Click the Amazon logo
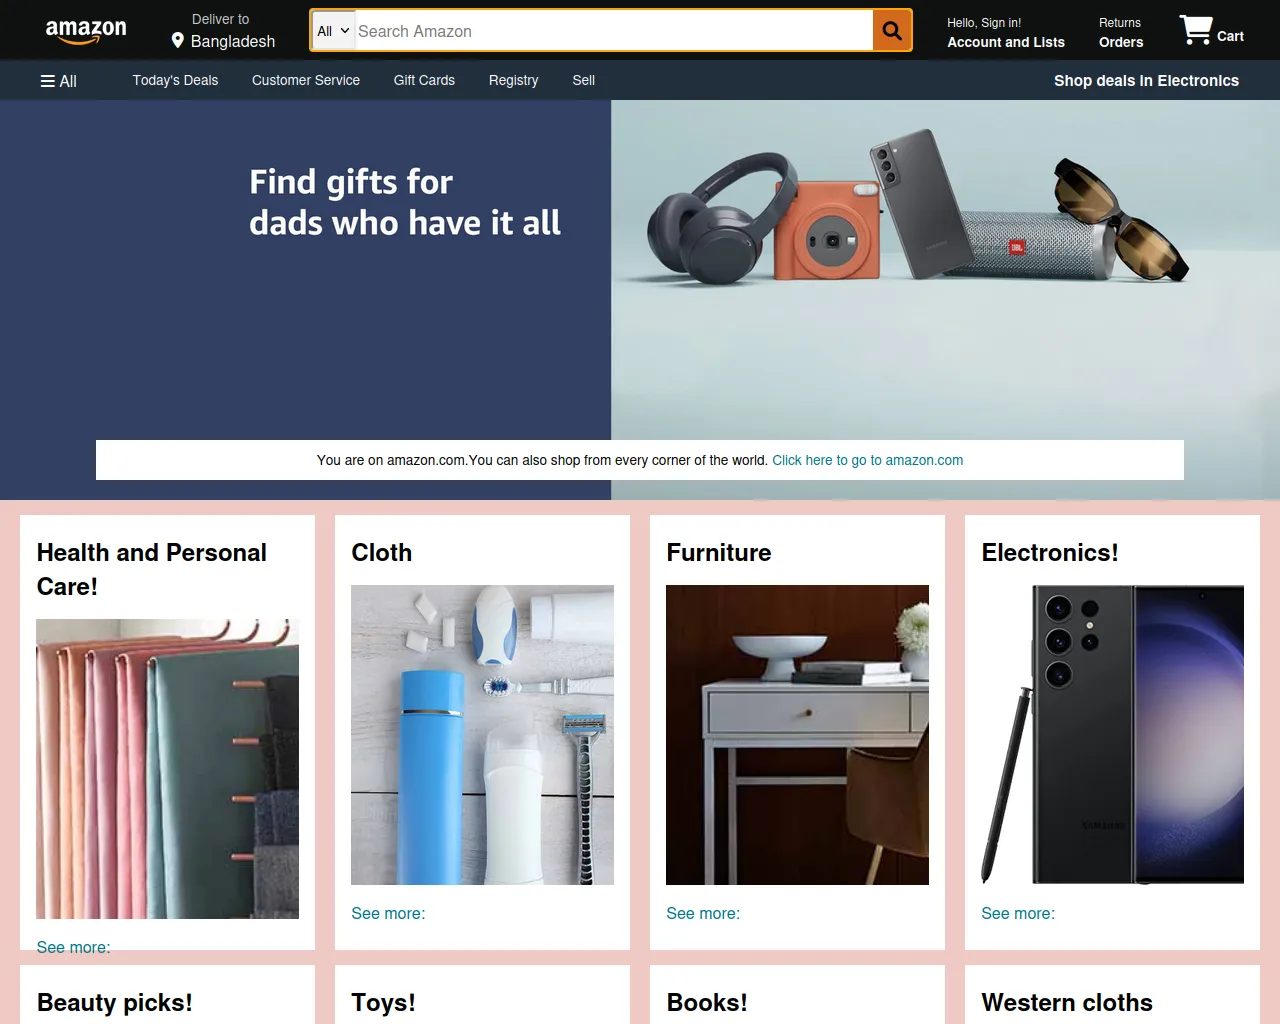 (86, 31)
